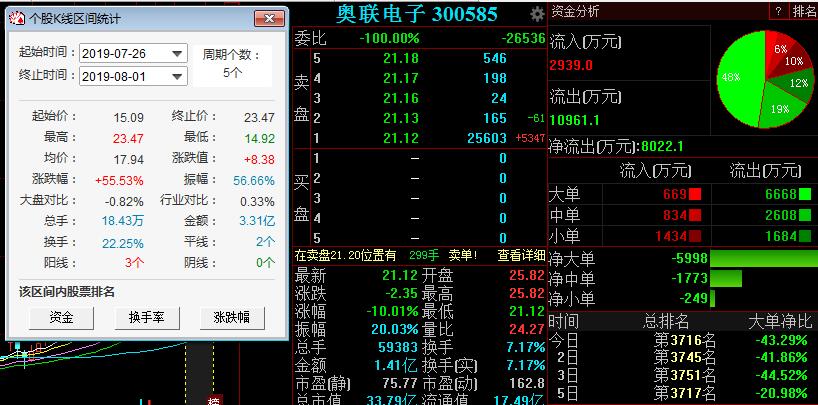Select the 资金分析 panel title
818x405 pixels.
[x=576, y=11]
